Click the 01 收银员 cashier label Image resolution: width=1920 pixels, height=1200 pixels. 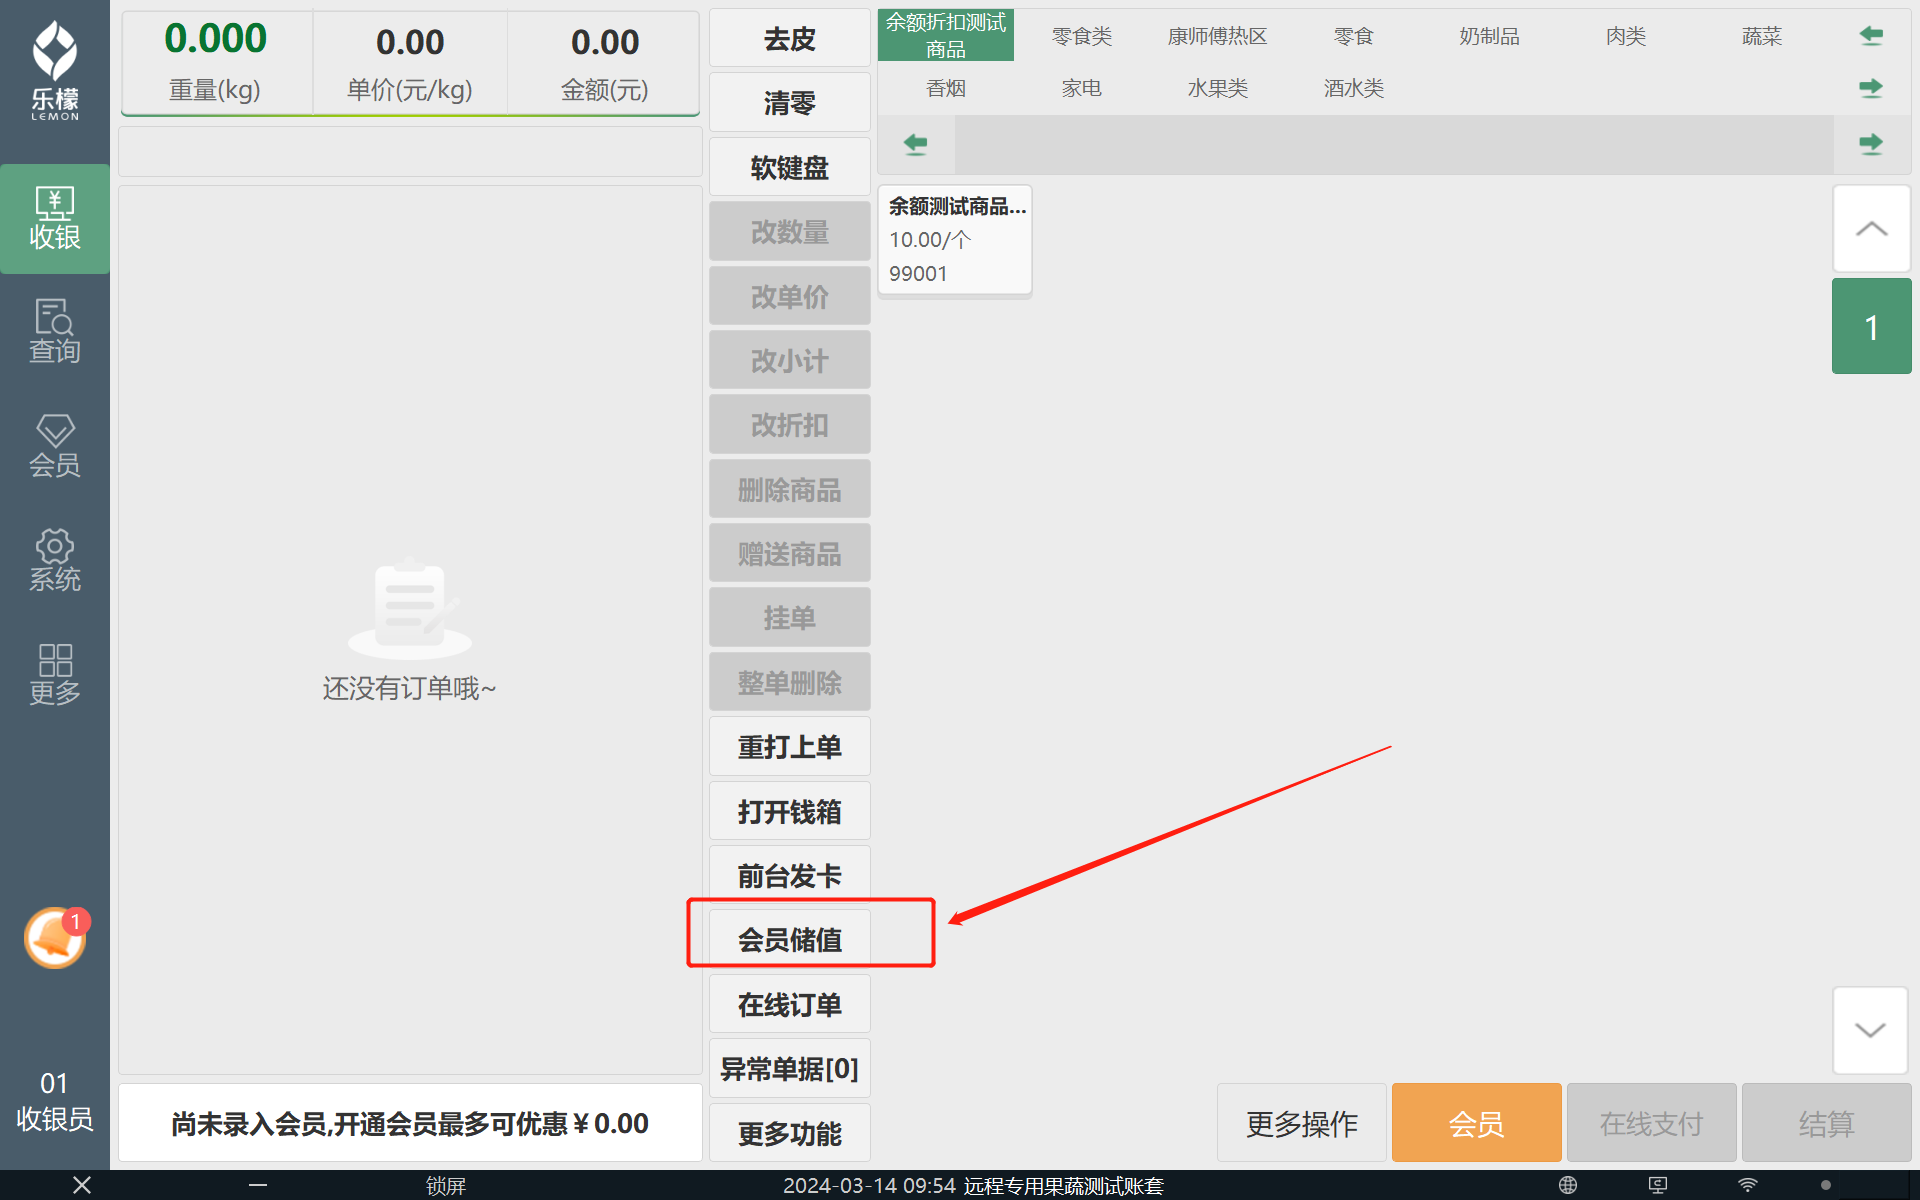click(x=55, y=1102)
